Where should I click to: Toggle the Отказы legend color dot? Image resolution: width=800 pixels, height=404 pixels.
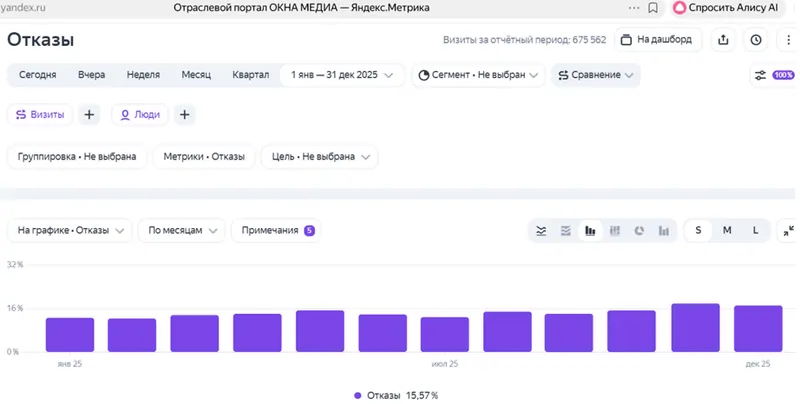(x=358, y=395)
